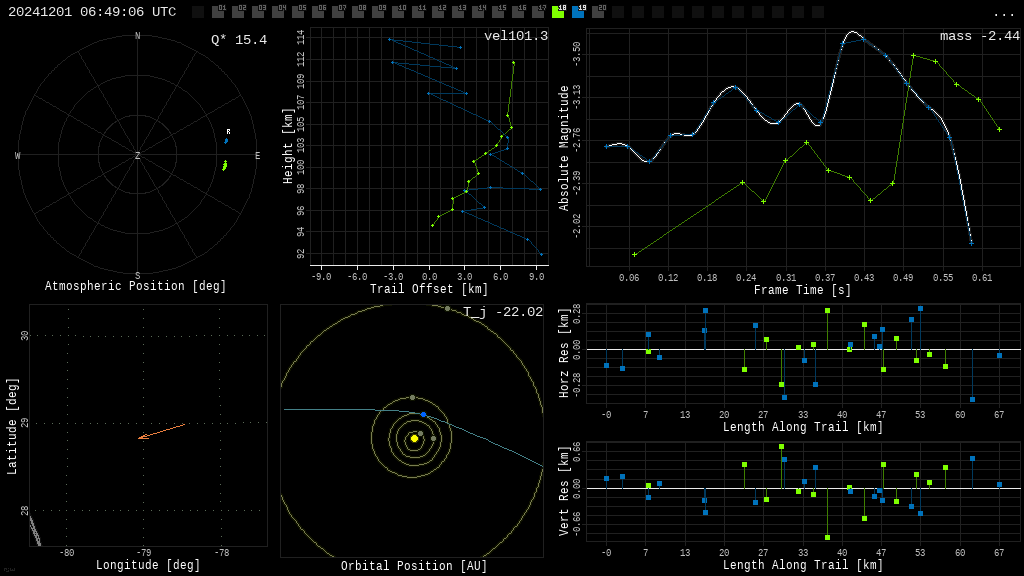Screen dimensions: 1024x576
Task: Click the zenith Z marker in polar plot
Action: (x=137, y=155)
